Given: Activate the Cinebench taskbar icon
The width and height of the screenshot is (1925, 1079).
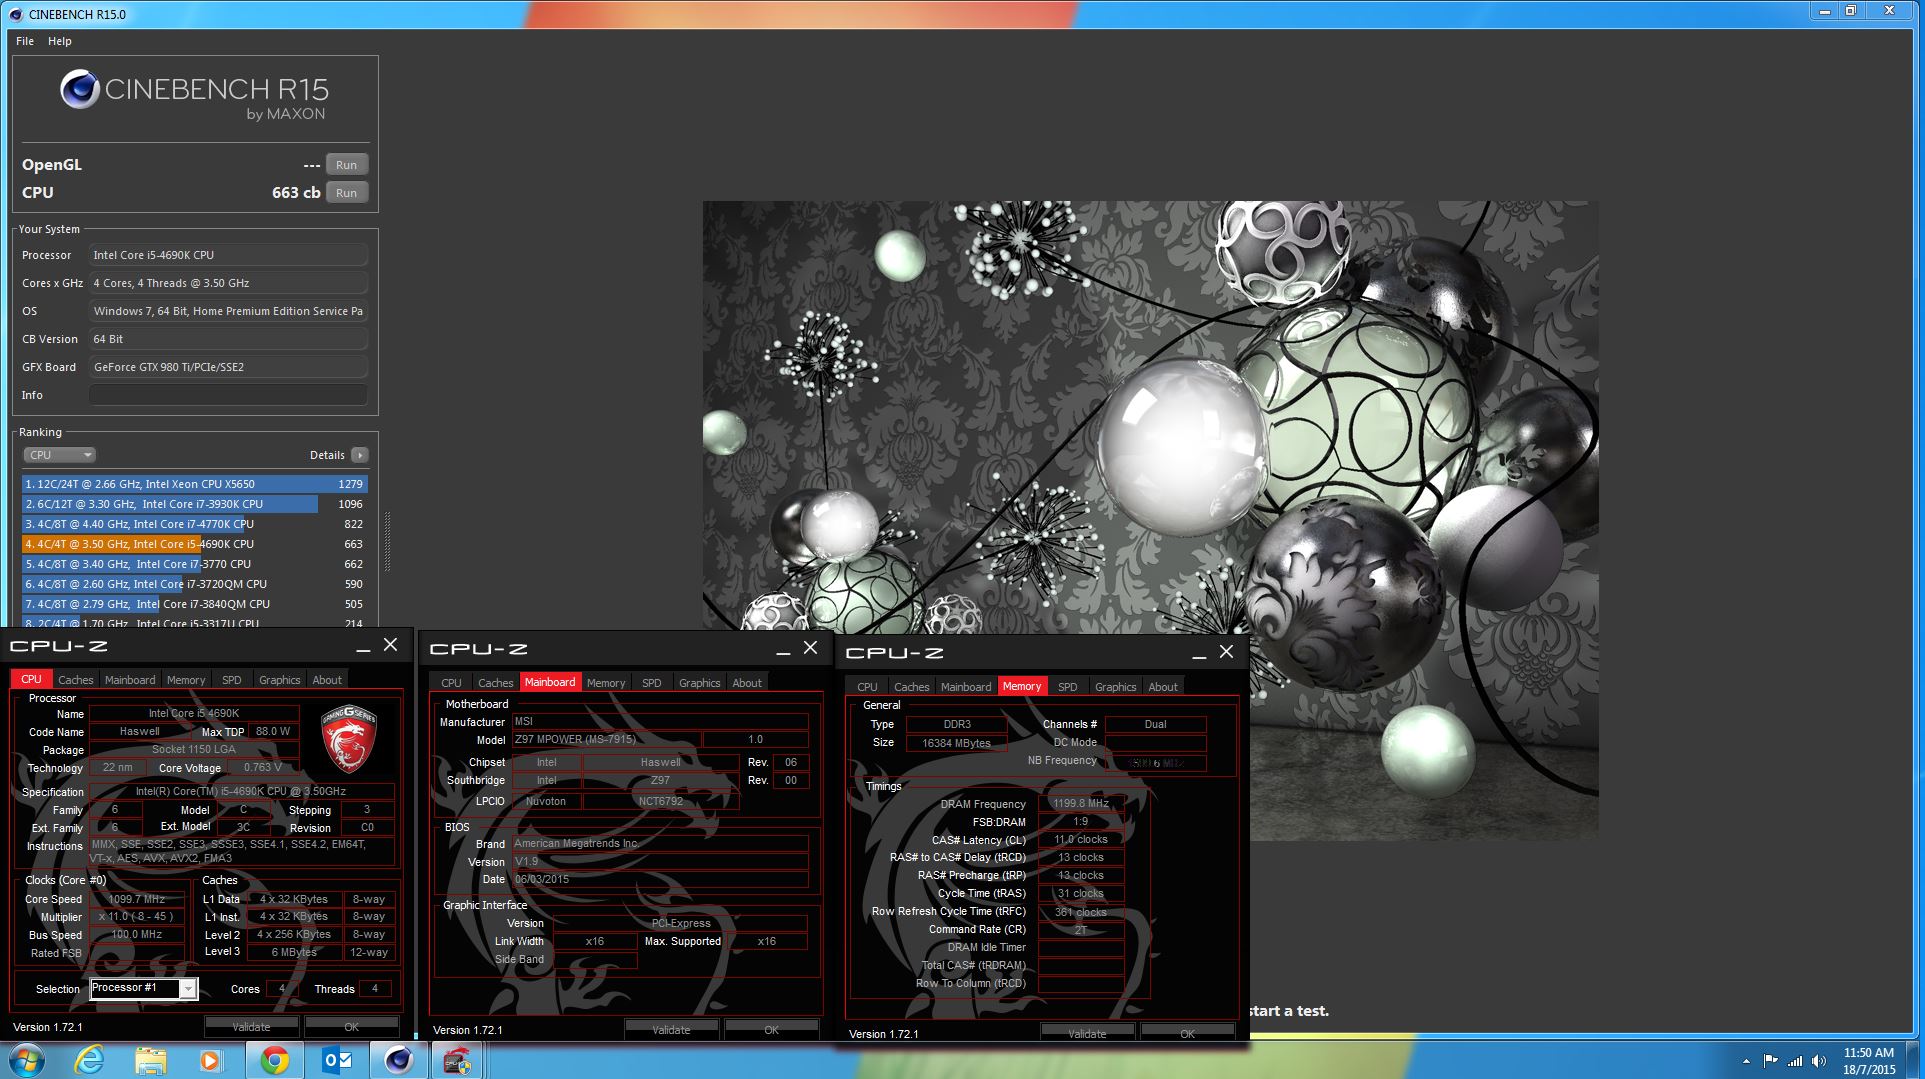Looking at the screenshot, I should (x=398, y=1060).
